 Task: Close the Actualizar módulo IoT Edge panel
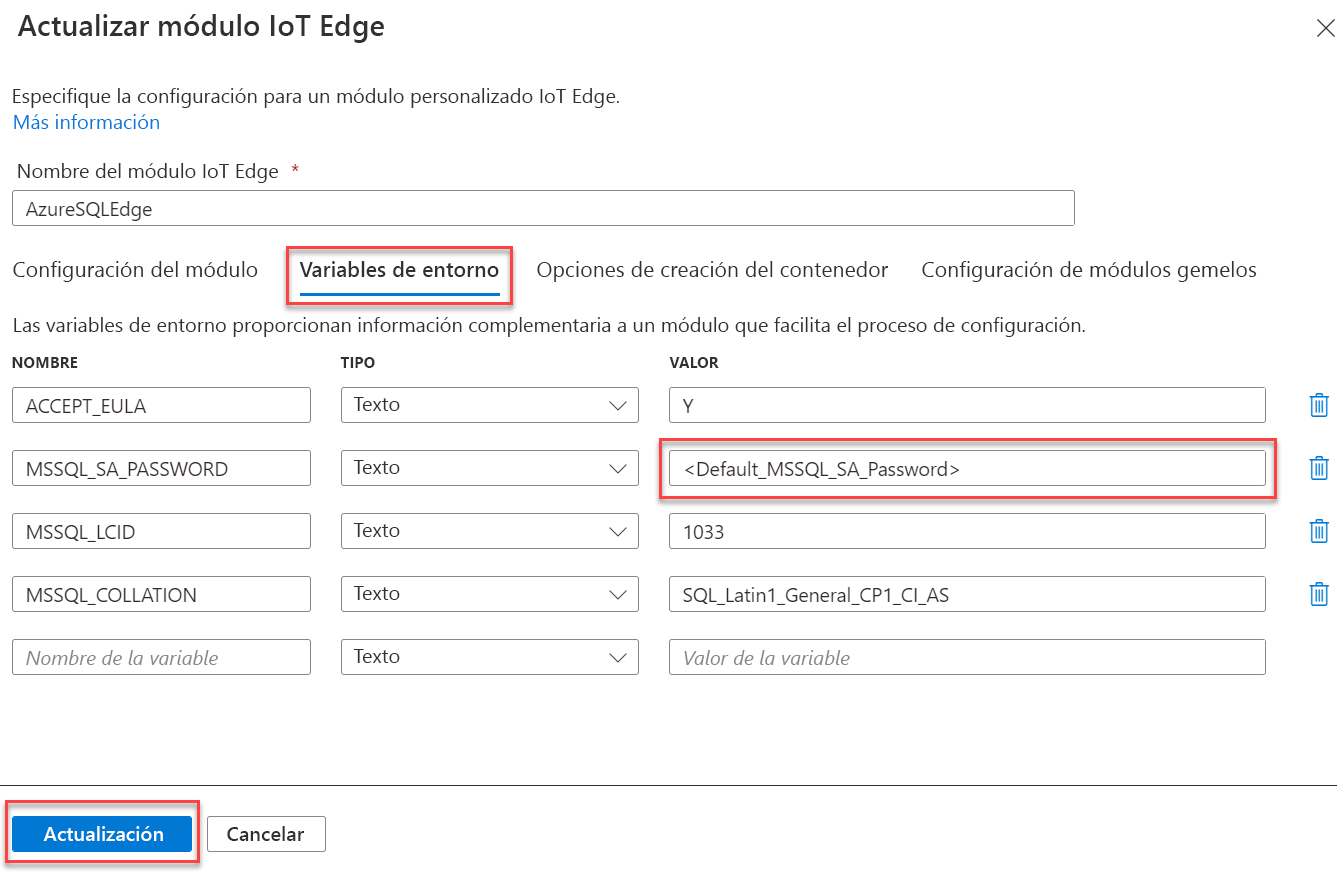pos(1324,28)
